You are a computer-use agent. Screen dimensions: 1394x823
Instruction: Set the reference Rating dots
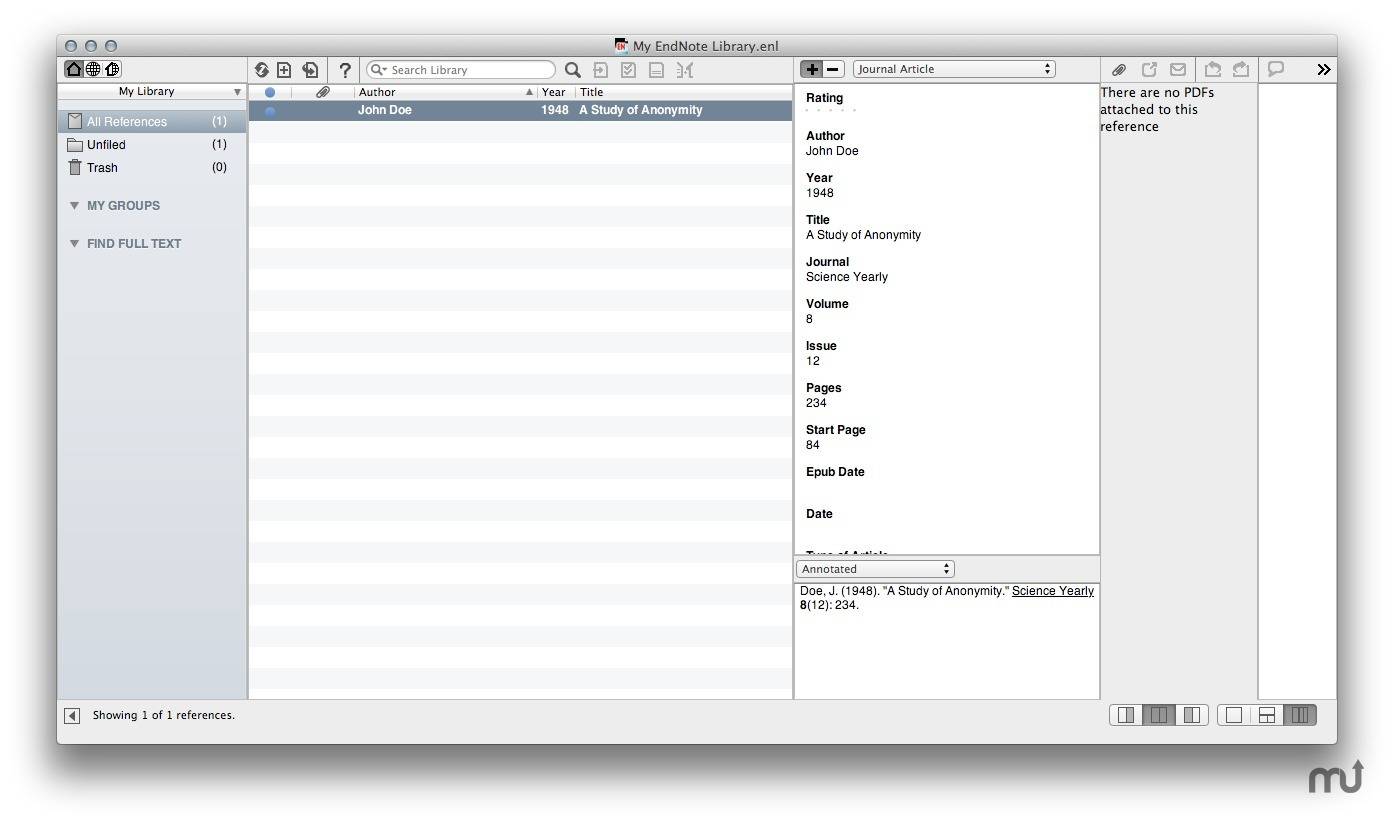coord(831,110)
